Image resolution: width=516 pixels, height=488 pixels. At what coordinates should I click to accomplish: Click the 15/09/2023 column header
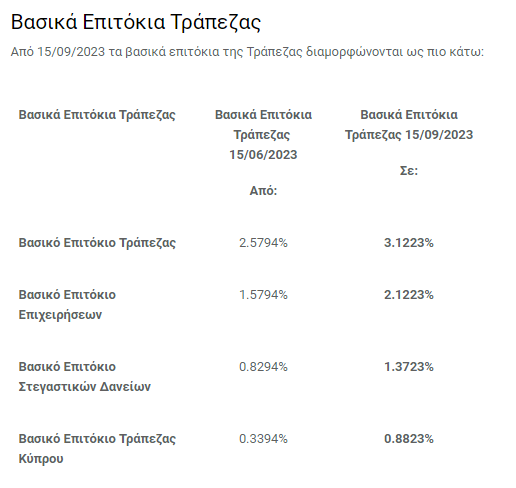[409, 125]
